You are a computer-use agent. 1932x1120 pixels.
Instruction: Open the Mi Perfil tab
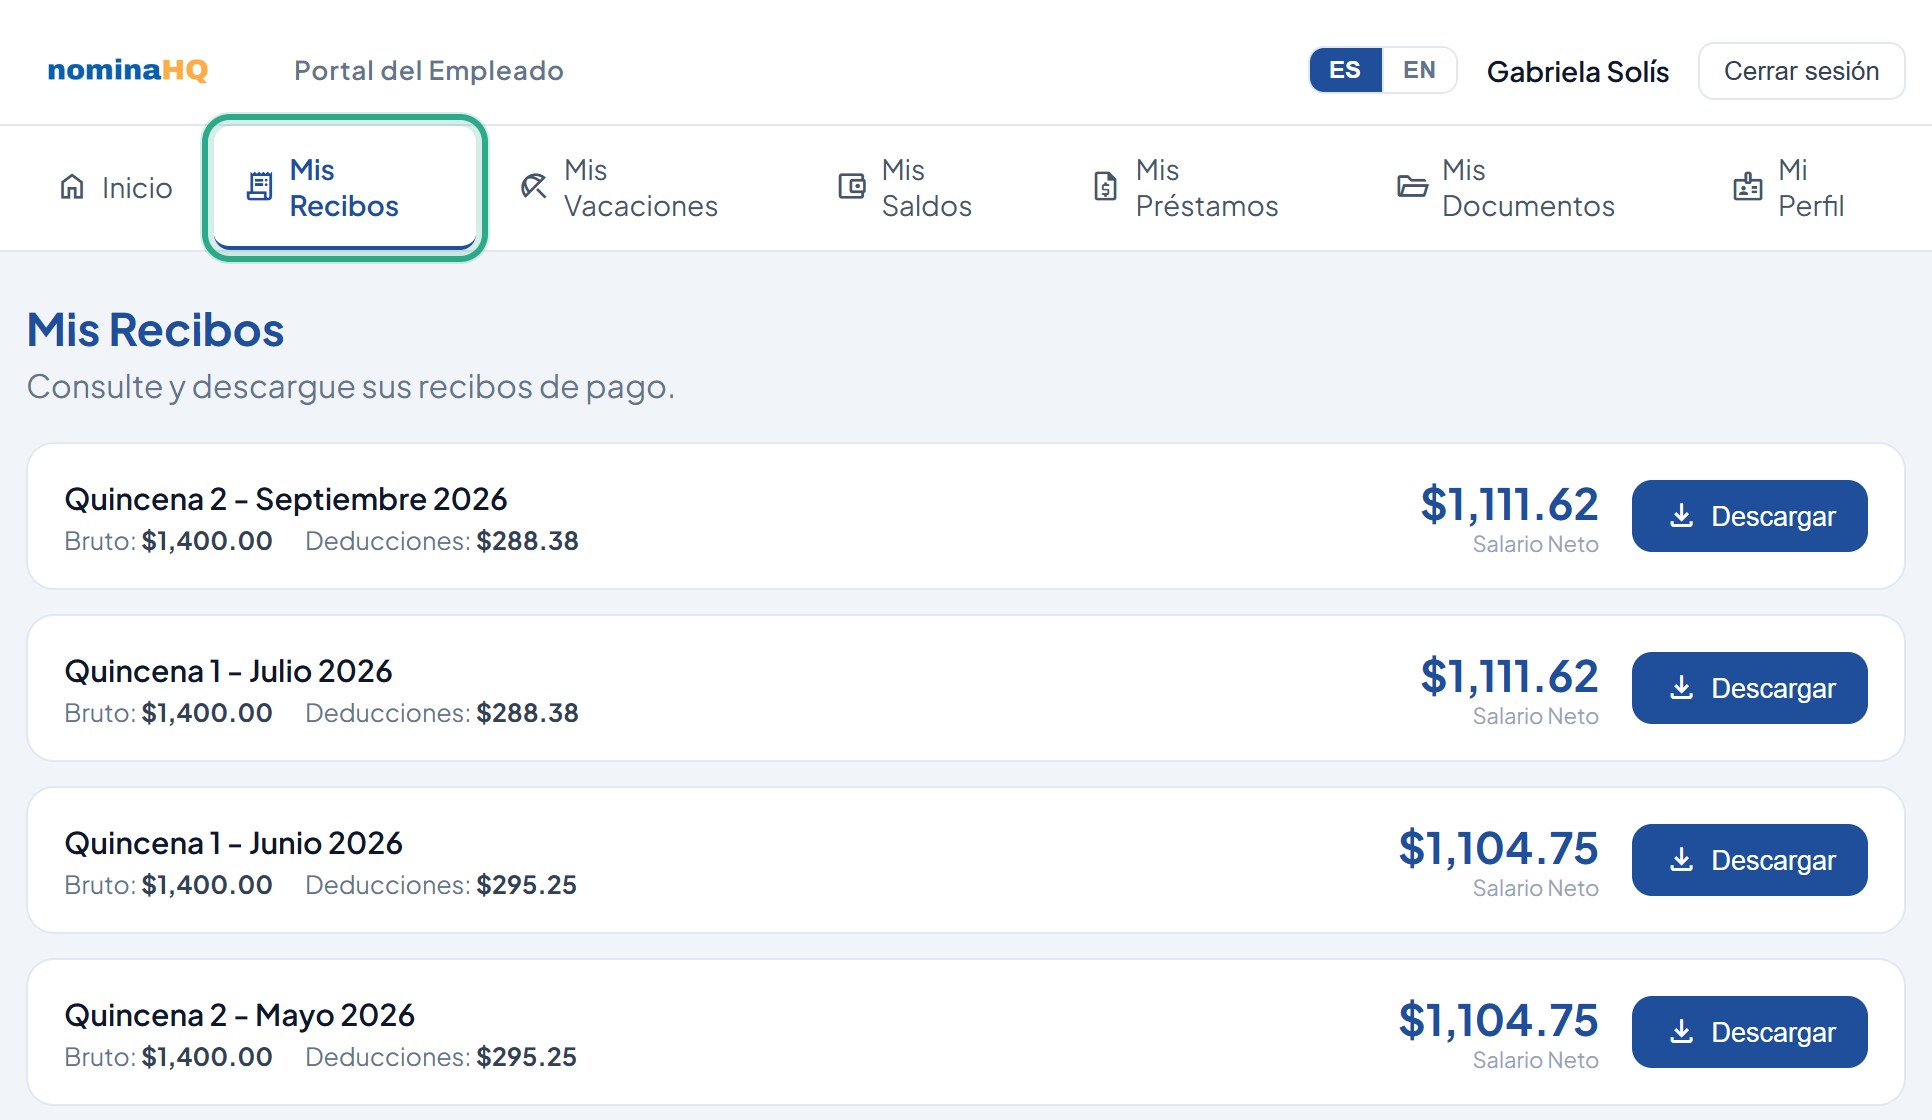1788,188
